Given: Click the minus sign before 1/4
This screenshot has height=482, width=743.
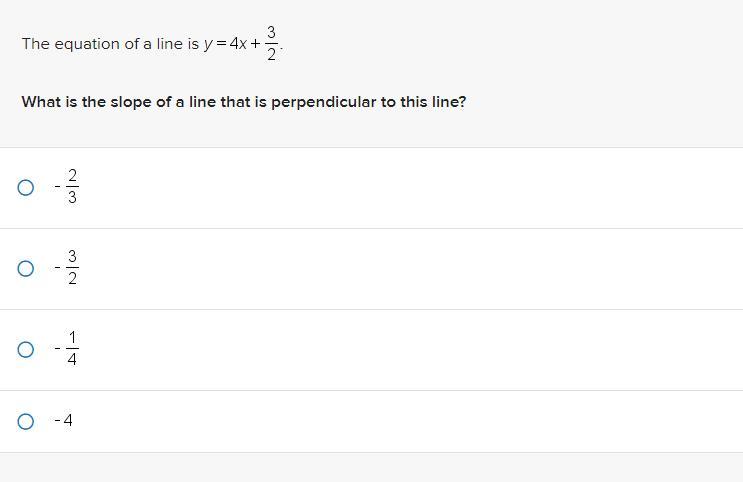Looking at the screenshot, I should (57, 349).
